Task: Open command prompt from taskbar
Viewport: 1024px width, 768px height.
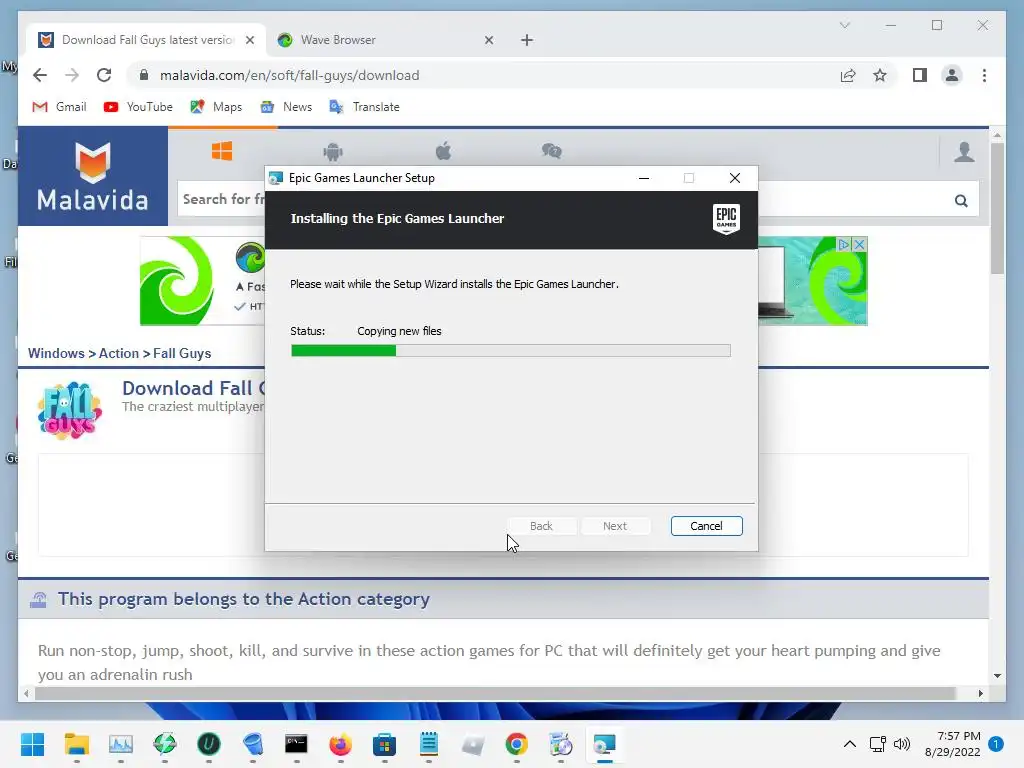Action: pyautogui.click(x=296, y=744)
